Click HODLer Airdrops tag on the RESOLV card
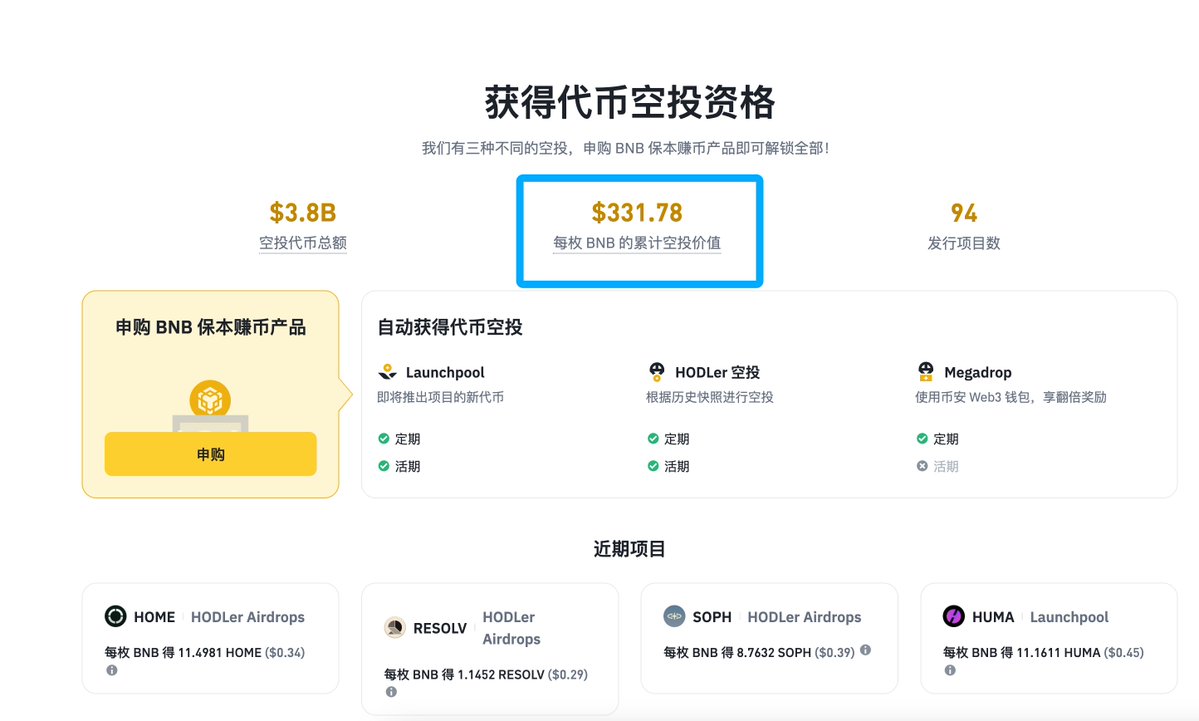 coord(512,628)
